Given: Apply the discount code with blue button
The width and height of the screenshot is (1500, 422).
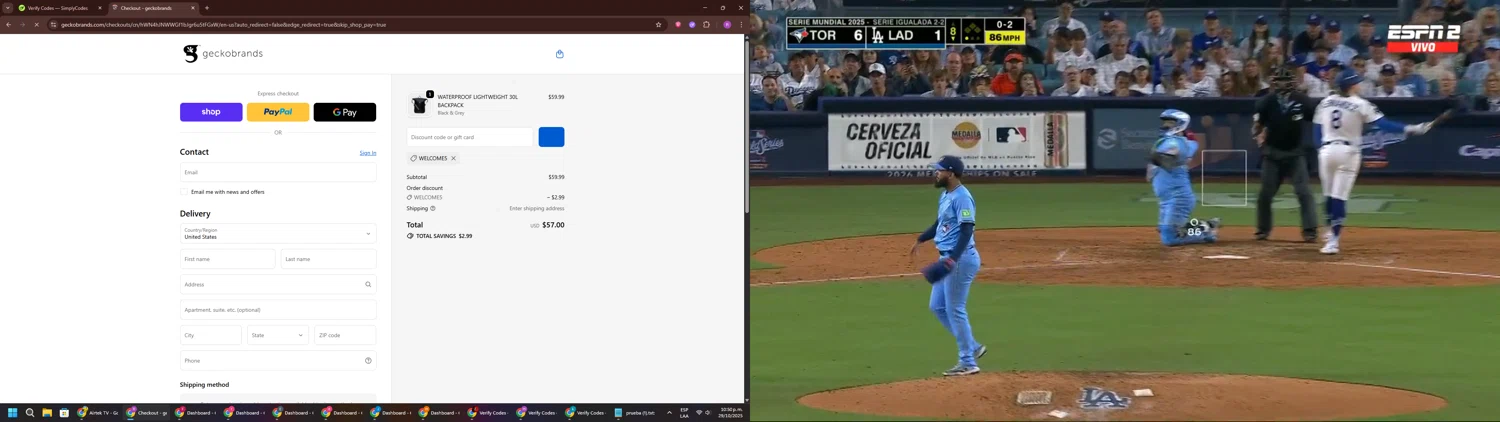Looking at the screenshot, I should point(551,137).
